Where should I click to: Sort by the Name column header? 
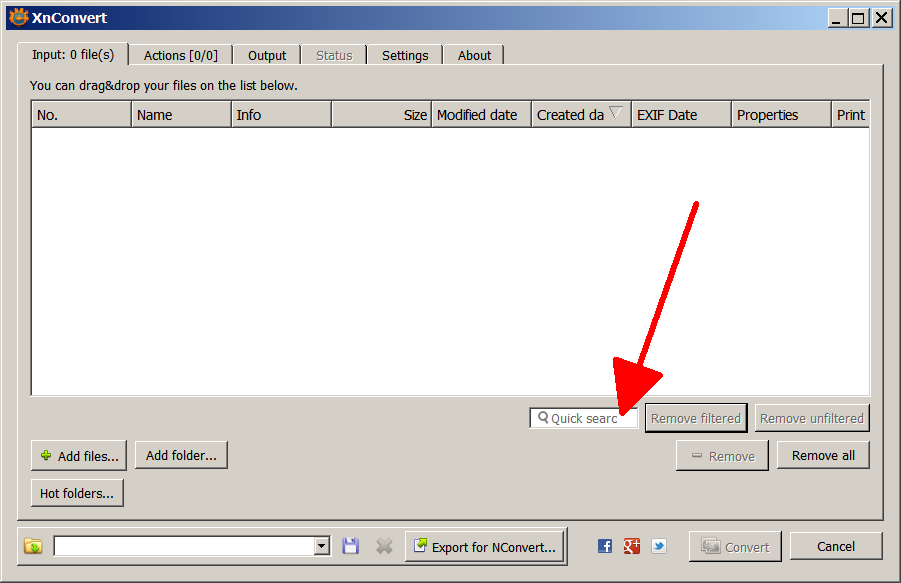coord(181,115)
